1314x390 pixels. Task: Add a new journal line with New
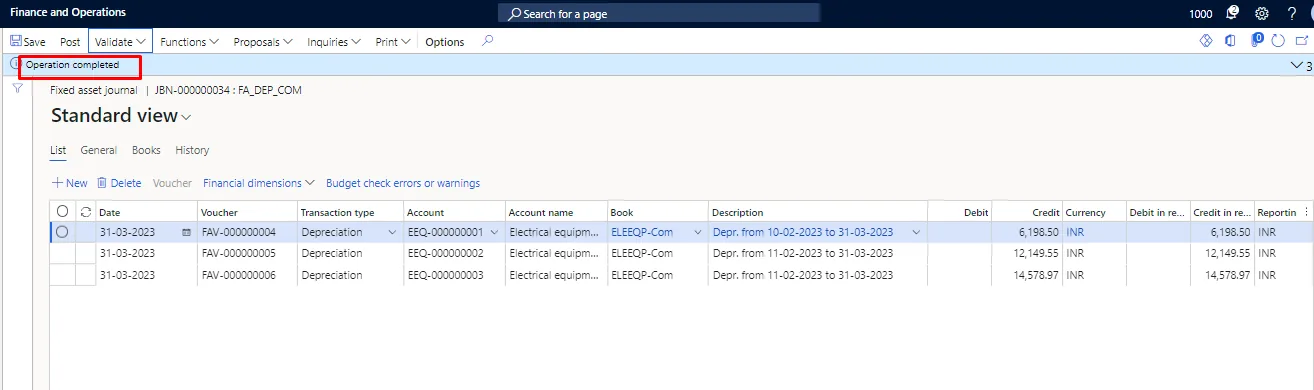[x=69, y=183]
